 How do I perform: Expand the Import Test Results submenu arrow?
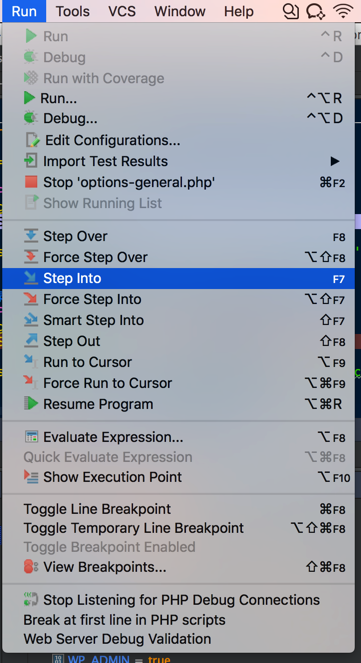pos(335,161)
